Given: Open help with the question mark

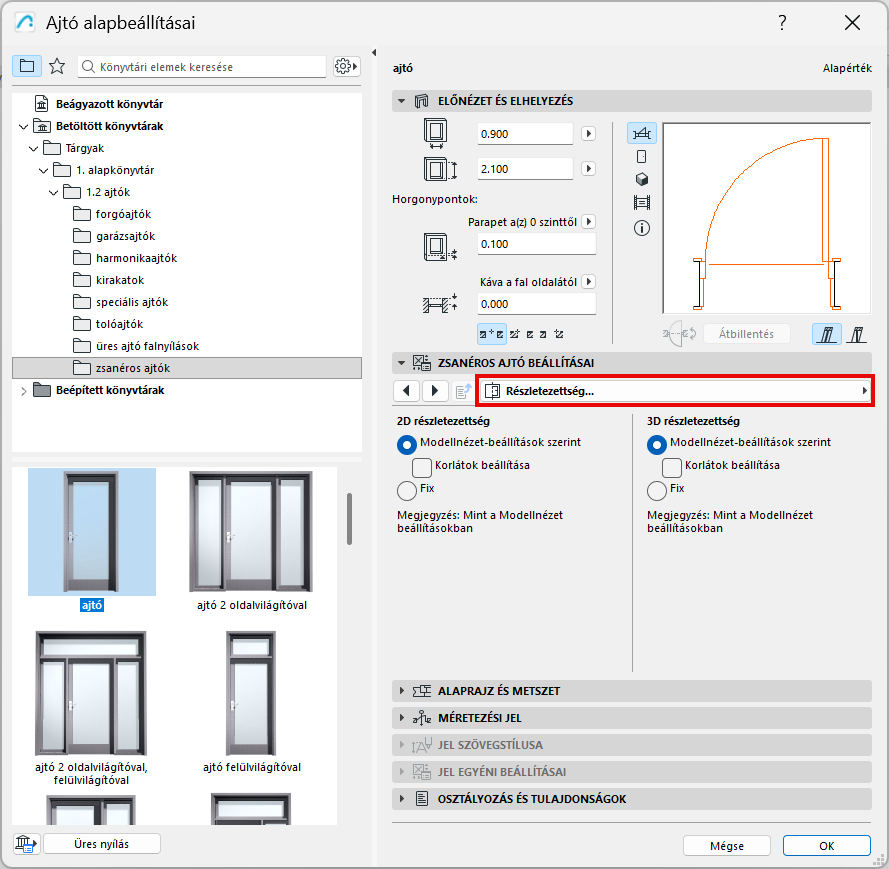Looking at the screenshot, I should 782,23.
